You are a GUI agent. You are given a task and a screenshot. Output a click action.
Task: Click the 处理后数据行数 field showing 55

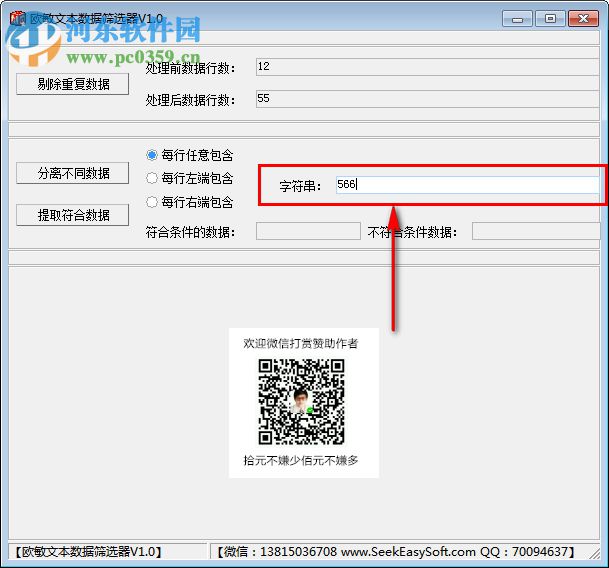427,99
